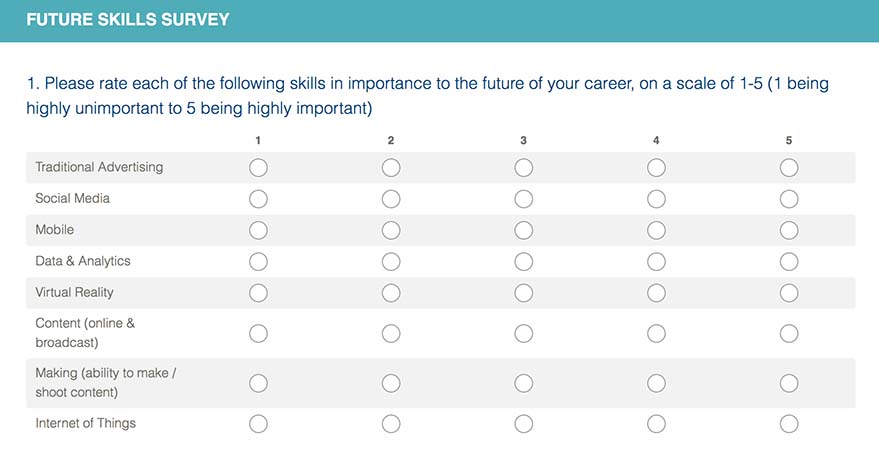Screen dimensions: 879x457
Task: Rate Internet of Things as 3
Action: (524, 424)
